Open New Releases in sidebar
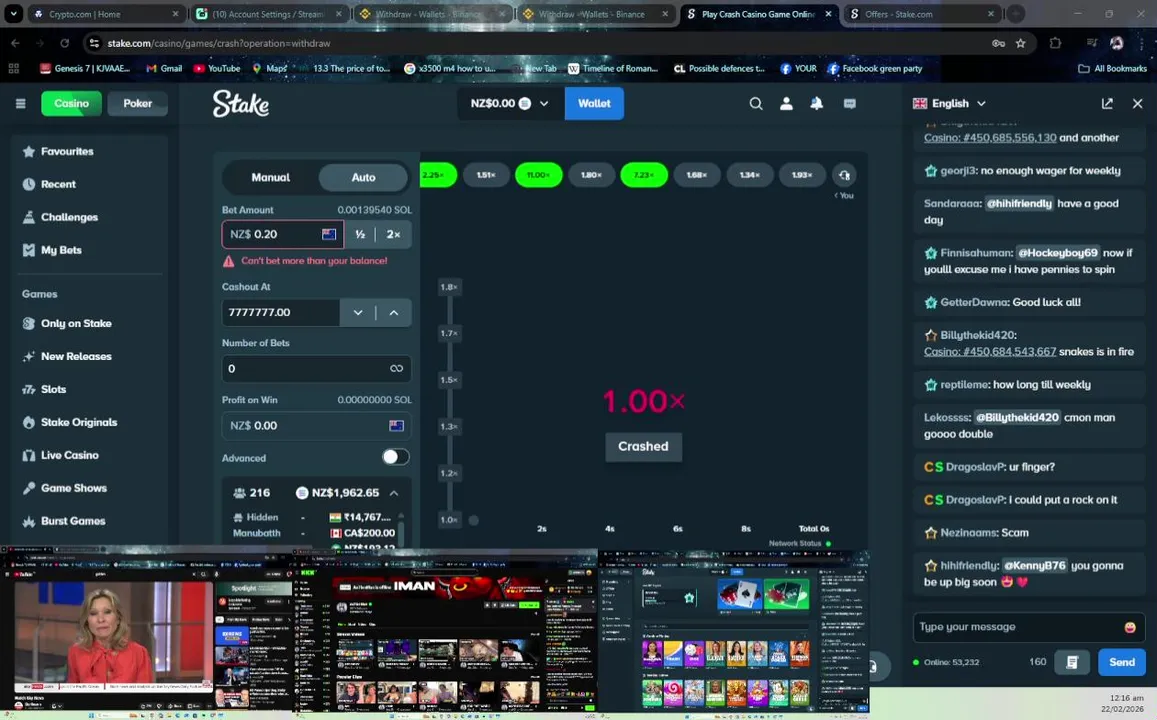 (x=75, y=356)
